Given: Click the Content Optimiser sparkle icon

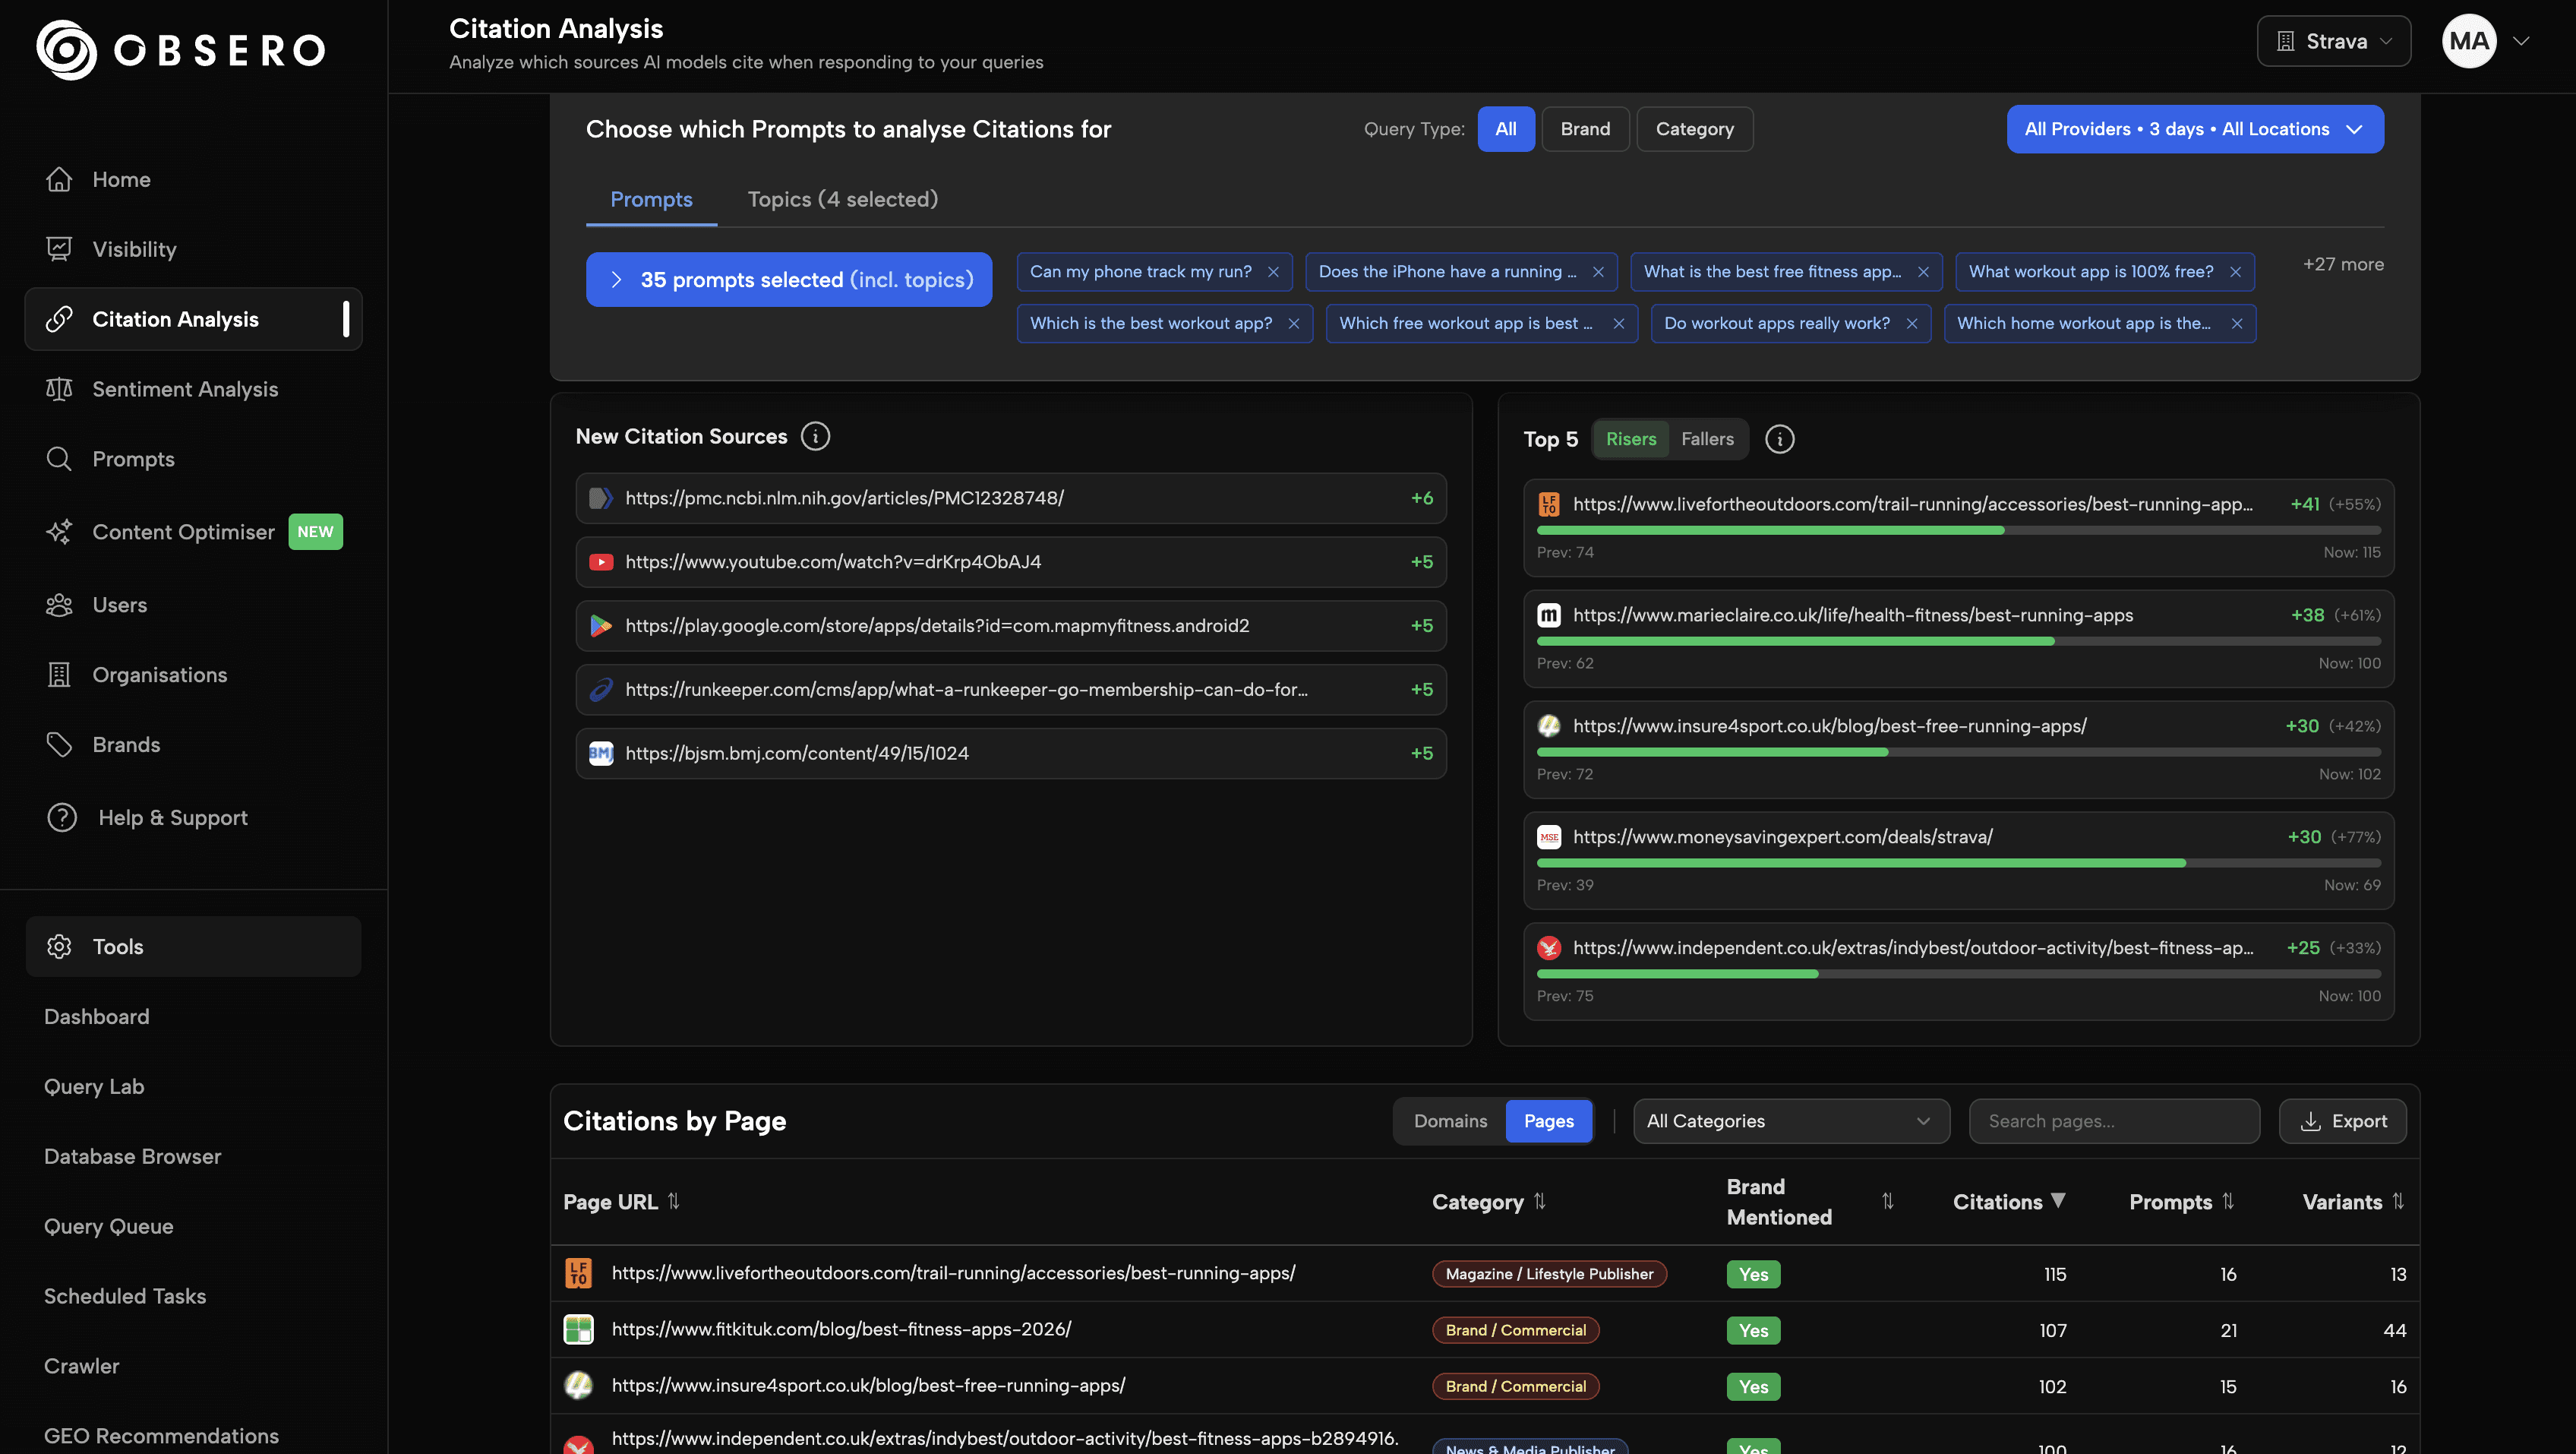Looking at the screenshot, I should coord(59,532).
